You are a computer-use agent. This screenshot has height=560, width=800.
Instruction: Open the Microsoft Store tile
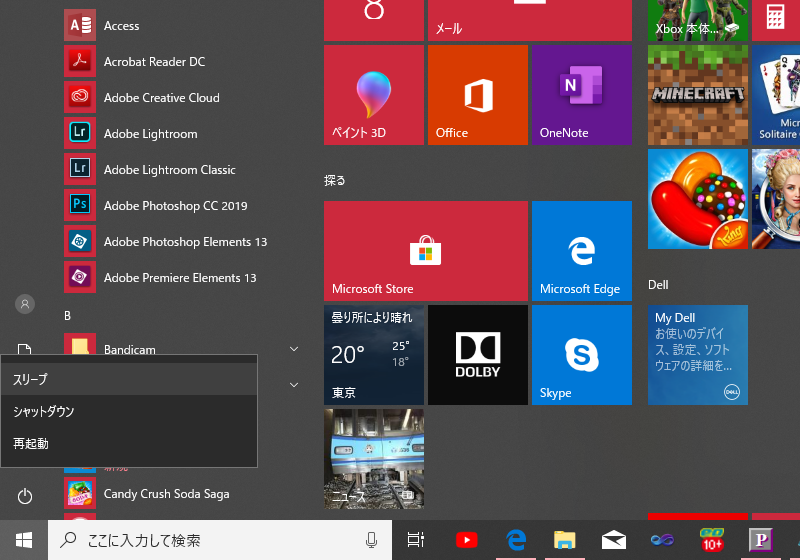point(426,251)
